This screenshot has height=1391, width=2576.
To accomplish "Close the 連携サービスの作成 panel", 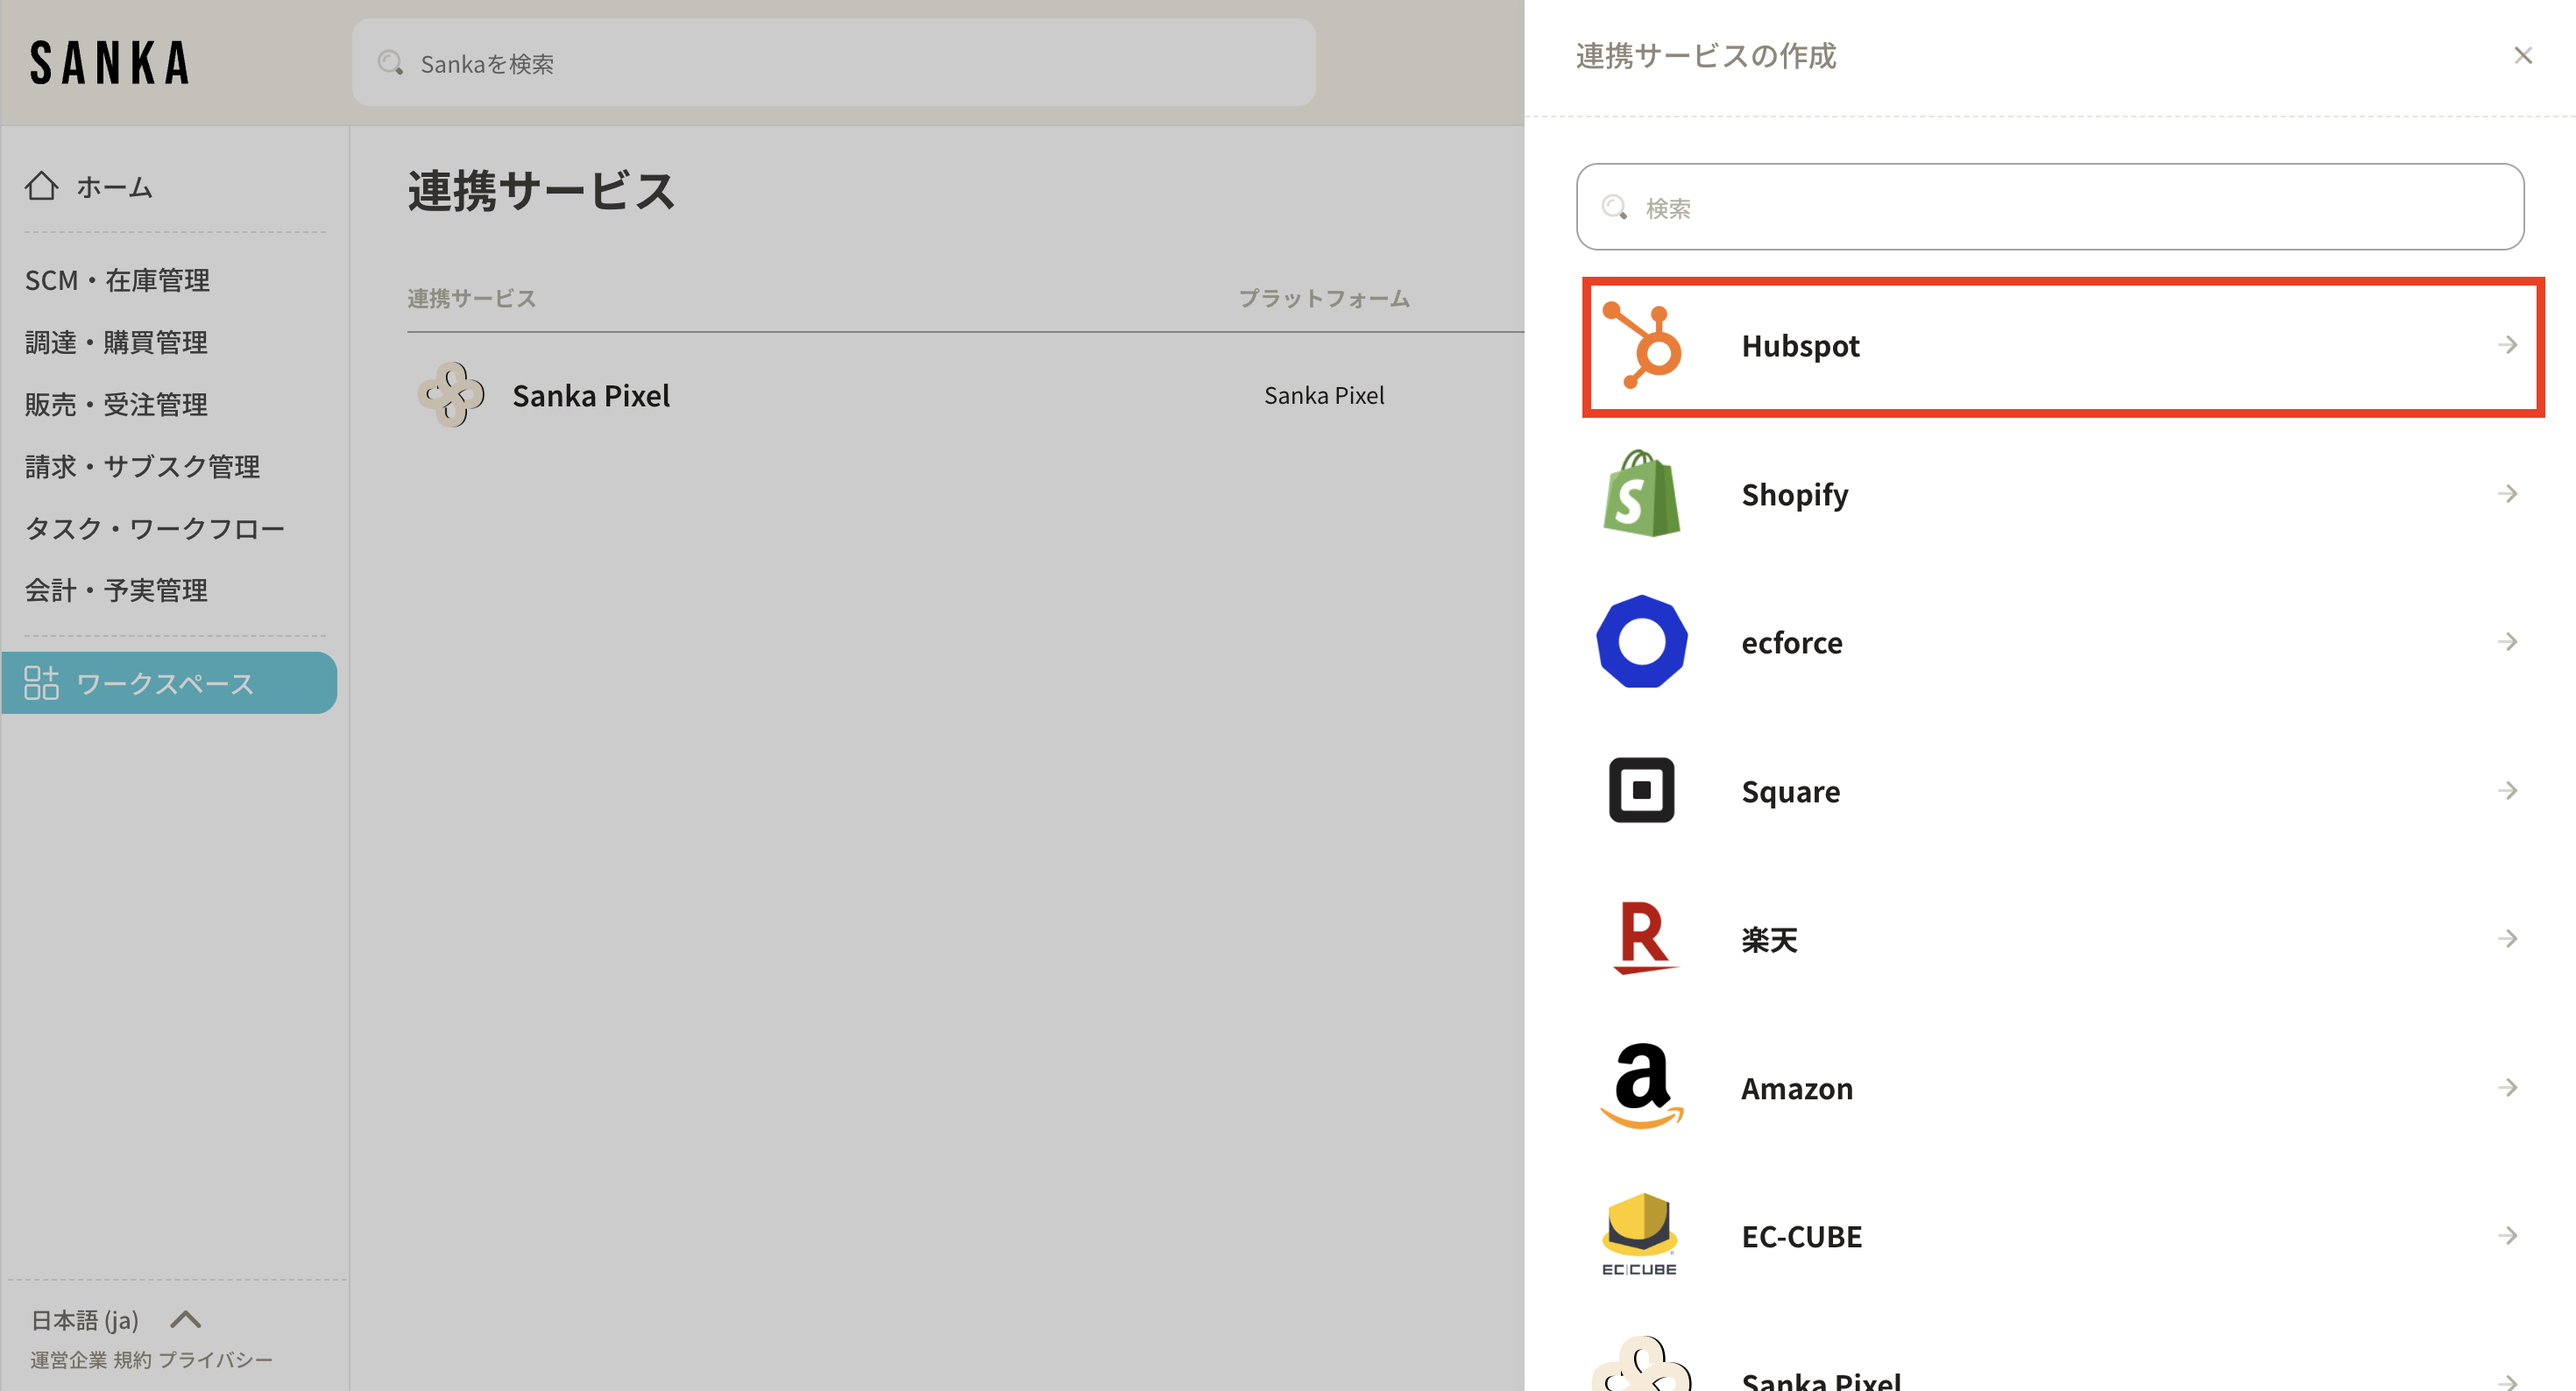I will tap(2523, 56).
